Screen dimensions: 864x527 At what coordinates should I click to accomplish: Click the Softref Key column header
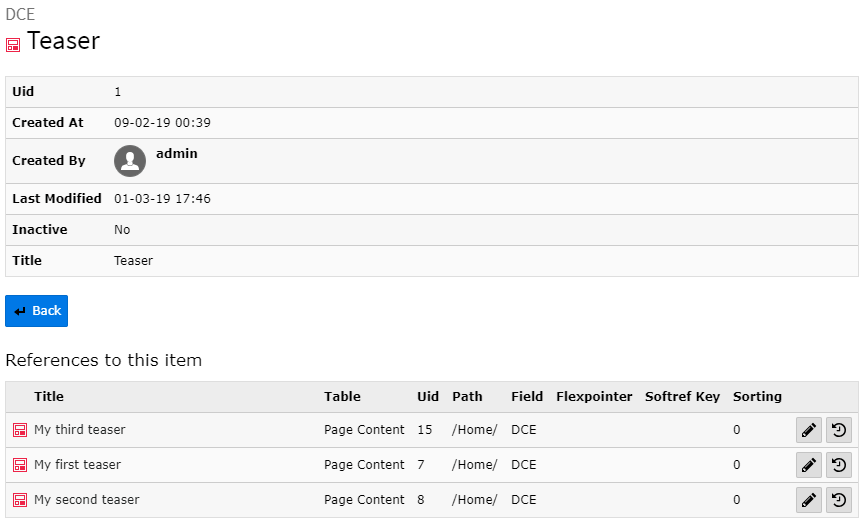point(682,397)
